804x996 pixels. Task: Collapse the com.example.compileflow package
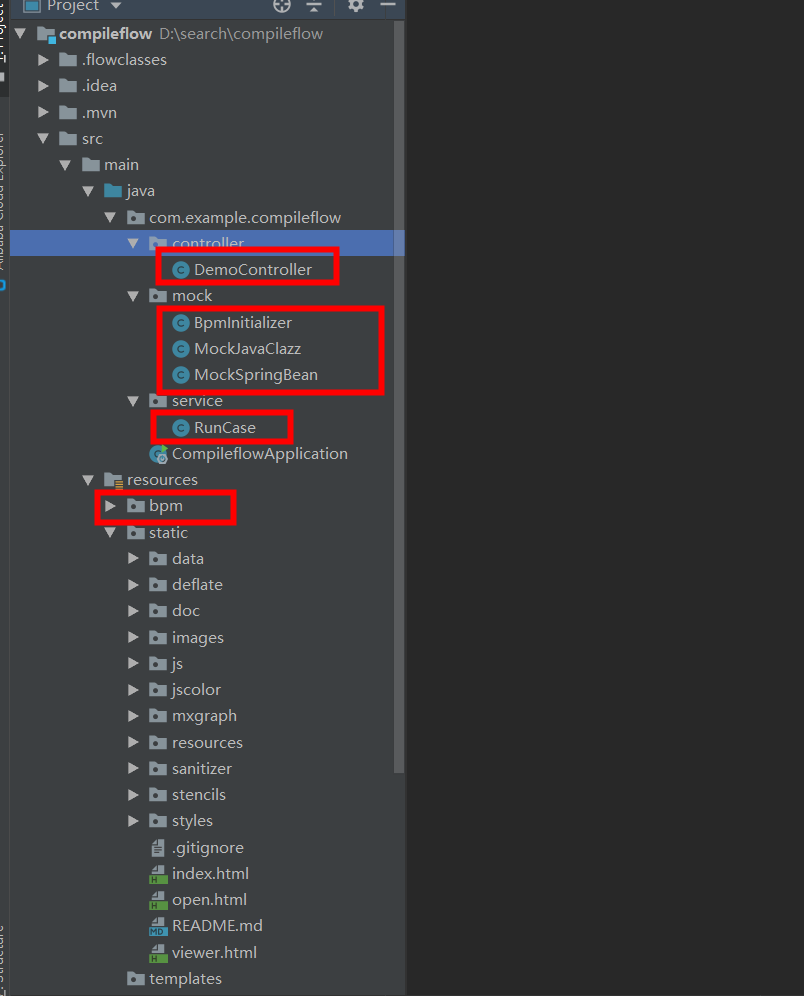pos(110,216)
